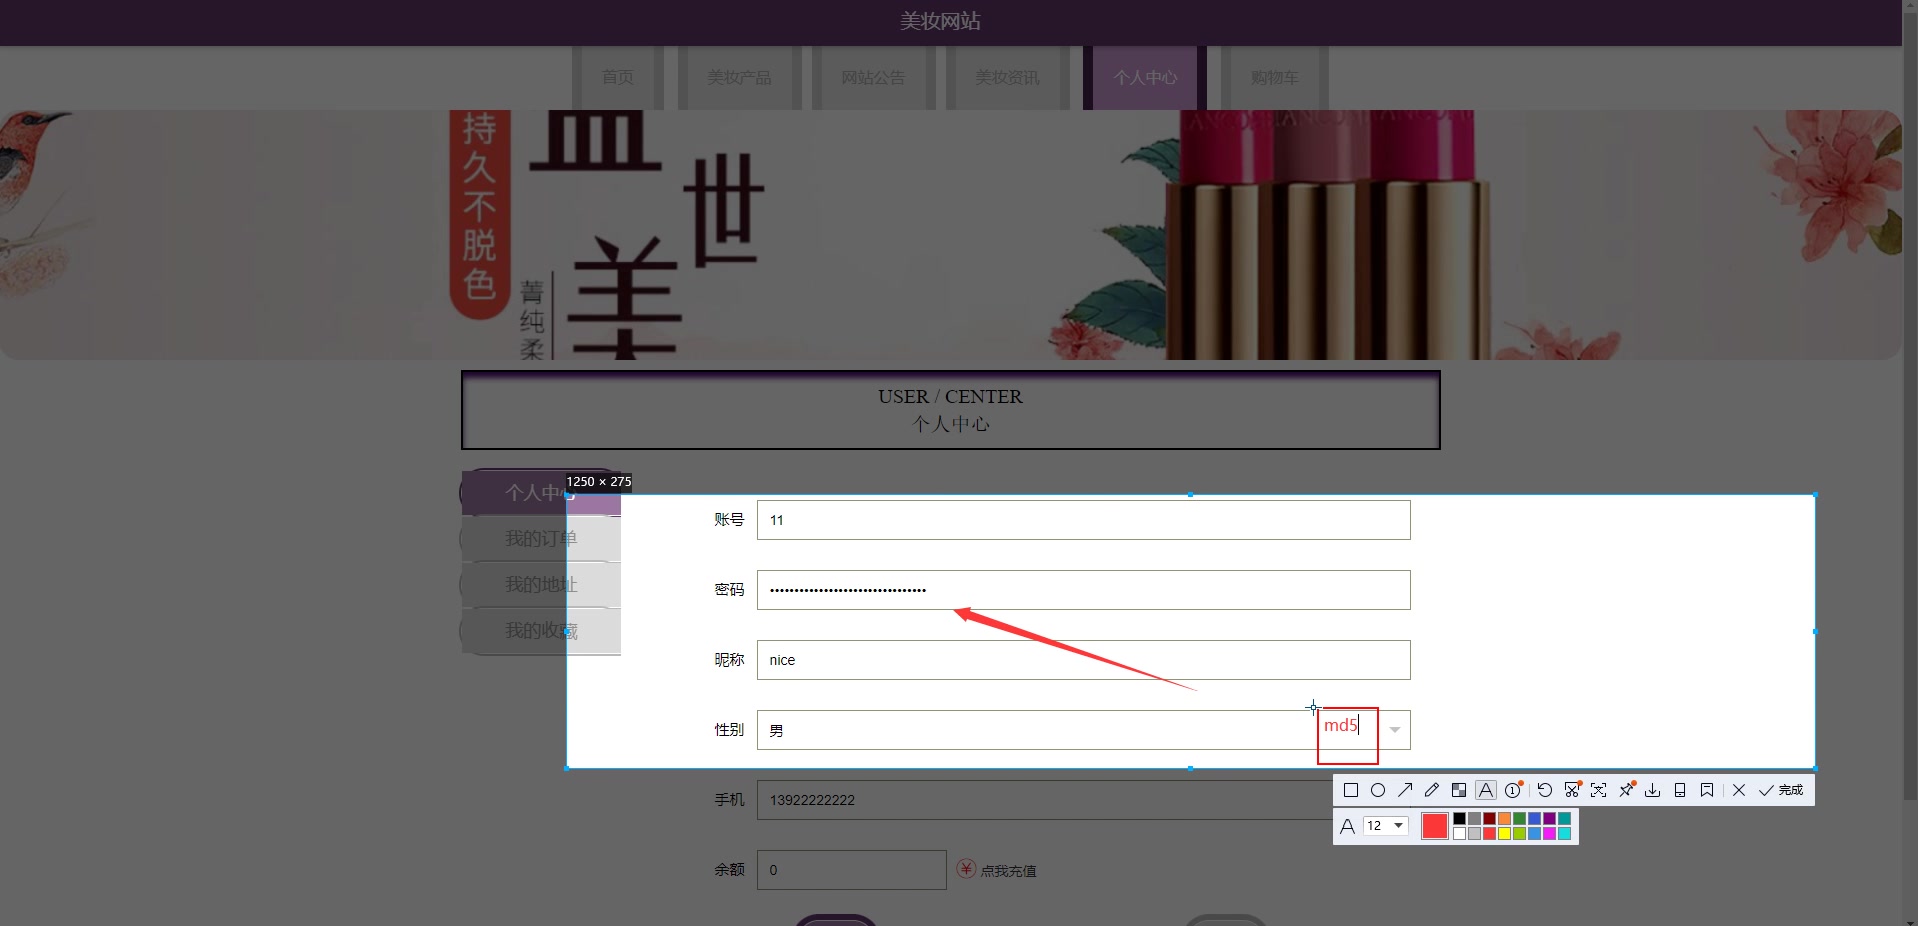Screen dimensions: 1918x926
Task: Select the mosaic blur tool
Action: click(1459, 790)
